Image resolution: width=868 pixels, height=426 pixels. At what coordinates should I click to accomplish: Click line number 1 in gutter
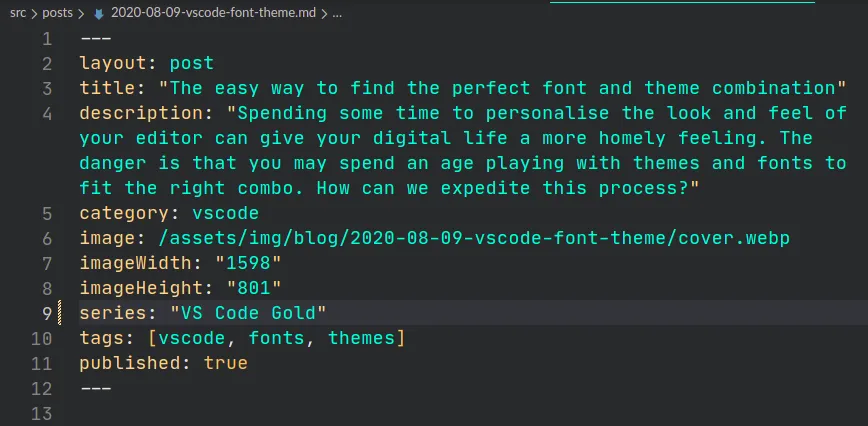[46, 39]
